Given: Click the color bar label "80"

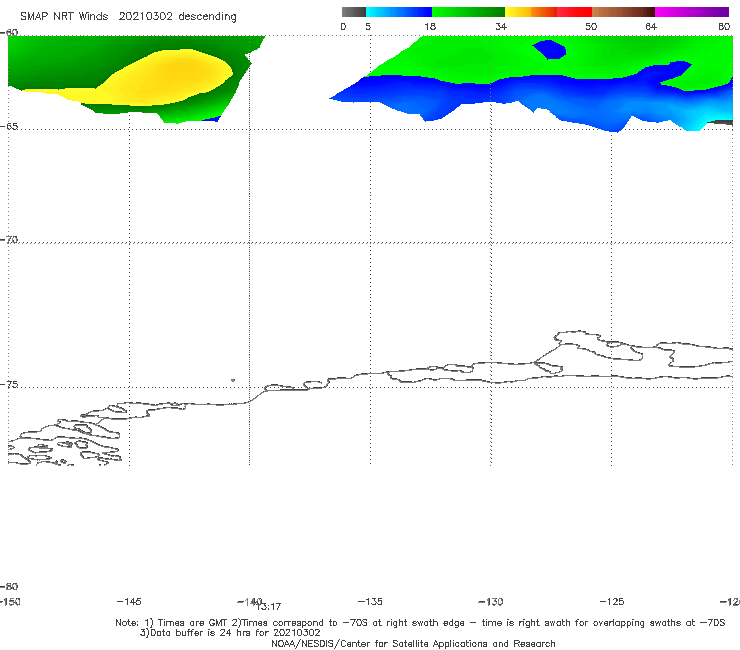Looking at the screenshot, I should (724, 27).
